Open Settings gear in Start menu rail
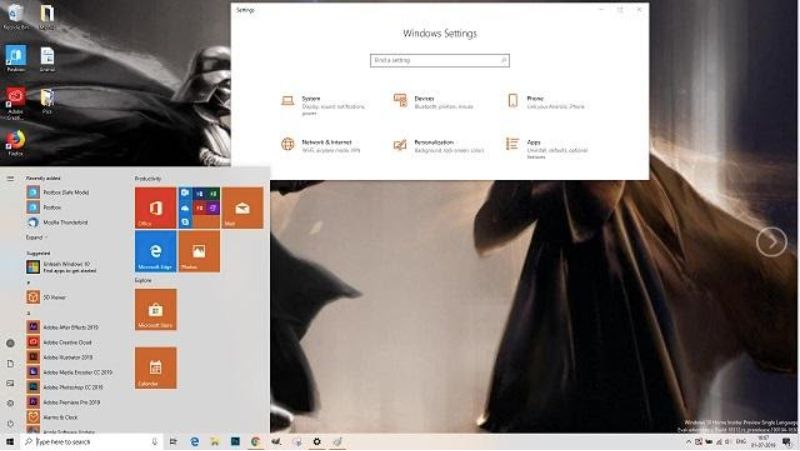Image resolution: width=800 pixels, height=451 pixels. 10,403
